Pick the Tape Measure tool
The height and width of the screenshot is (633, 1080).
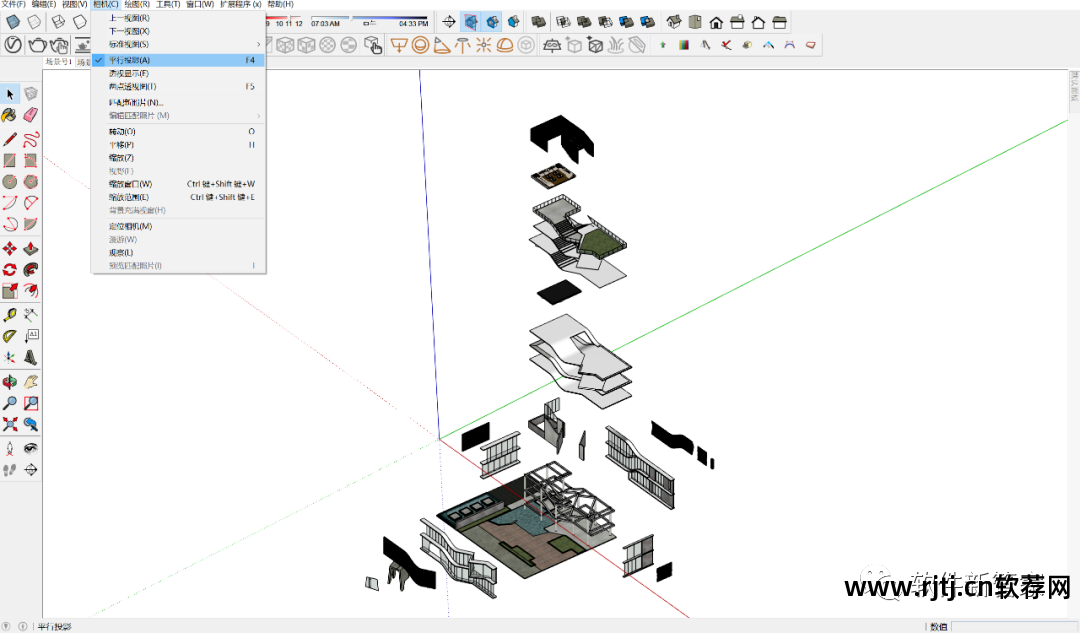click(x=10, y=315)
